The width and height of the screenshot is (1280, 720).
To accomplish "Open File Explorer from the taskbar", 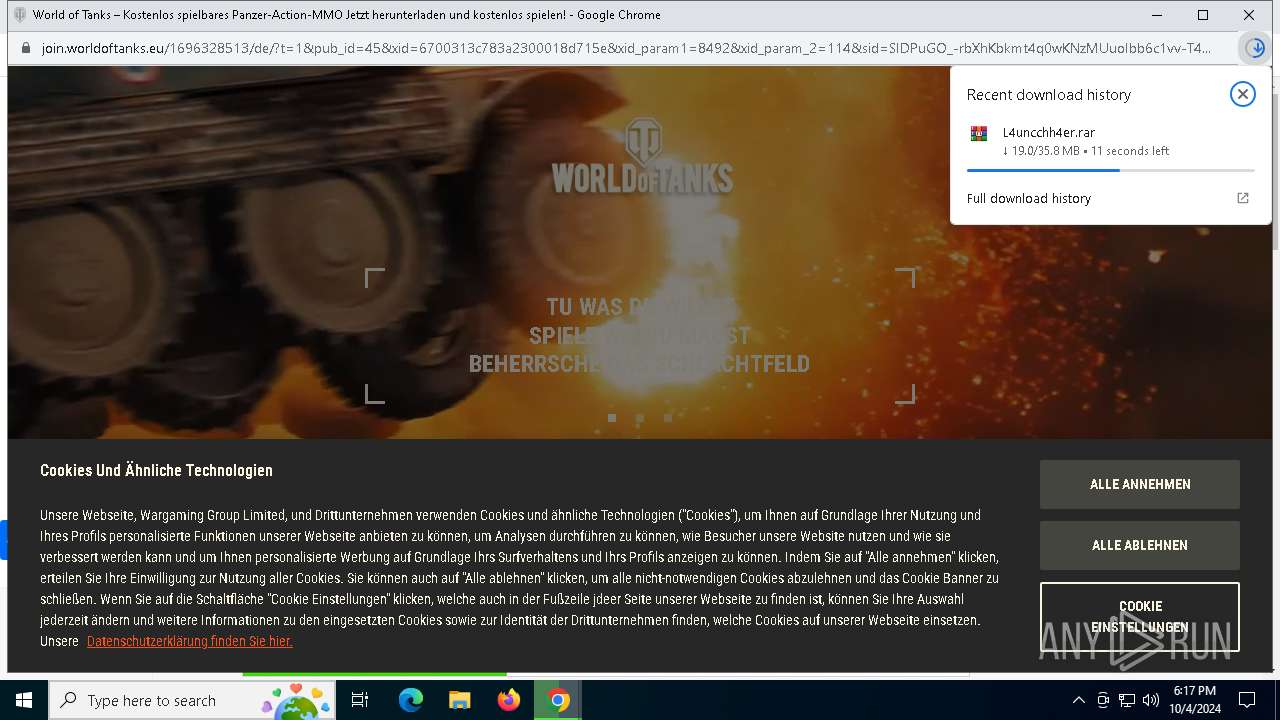I will point(459,700).
